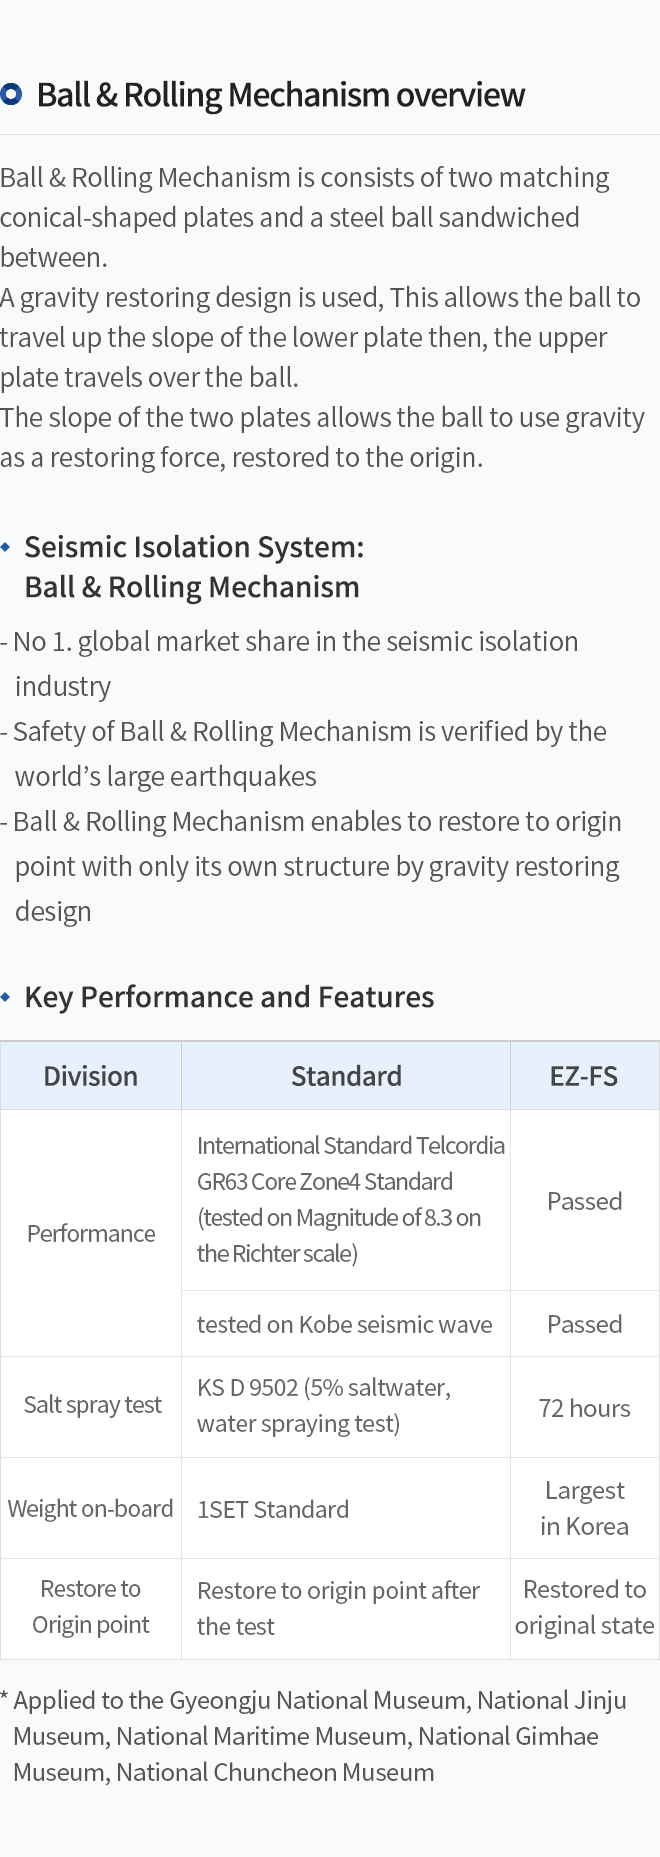Select the Division column header
660x1857 pixels.
pos(91,1076)
